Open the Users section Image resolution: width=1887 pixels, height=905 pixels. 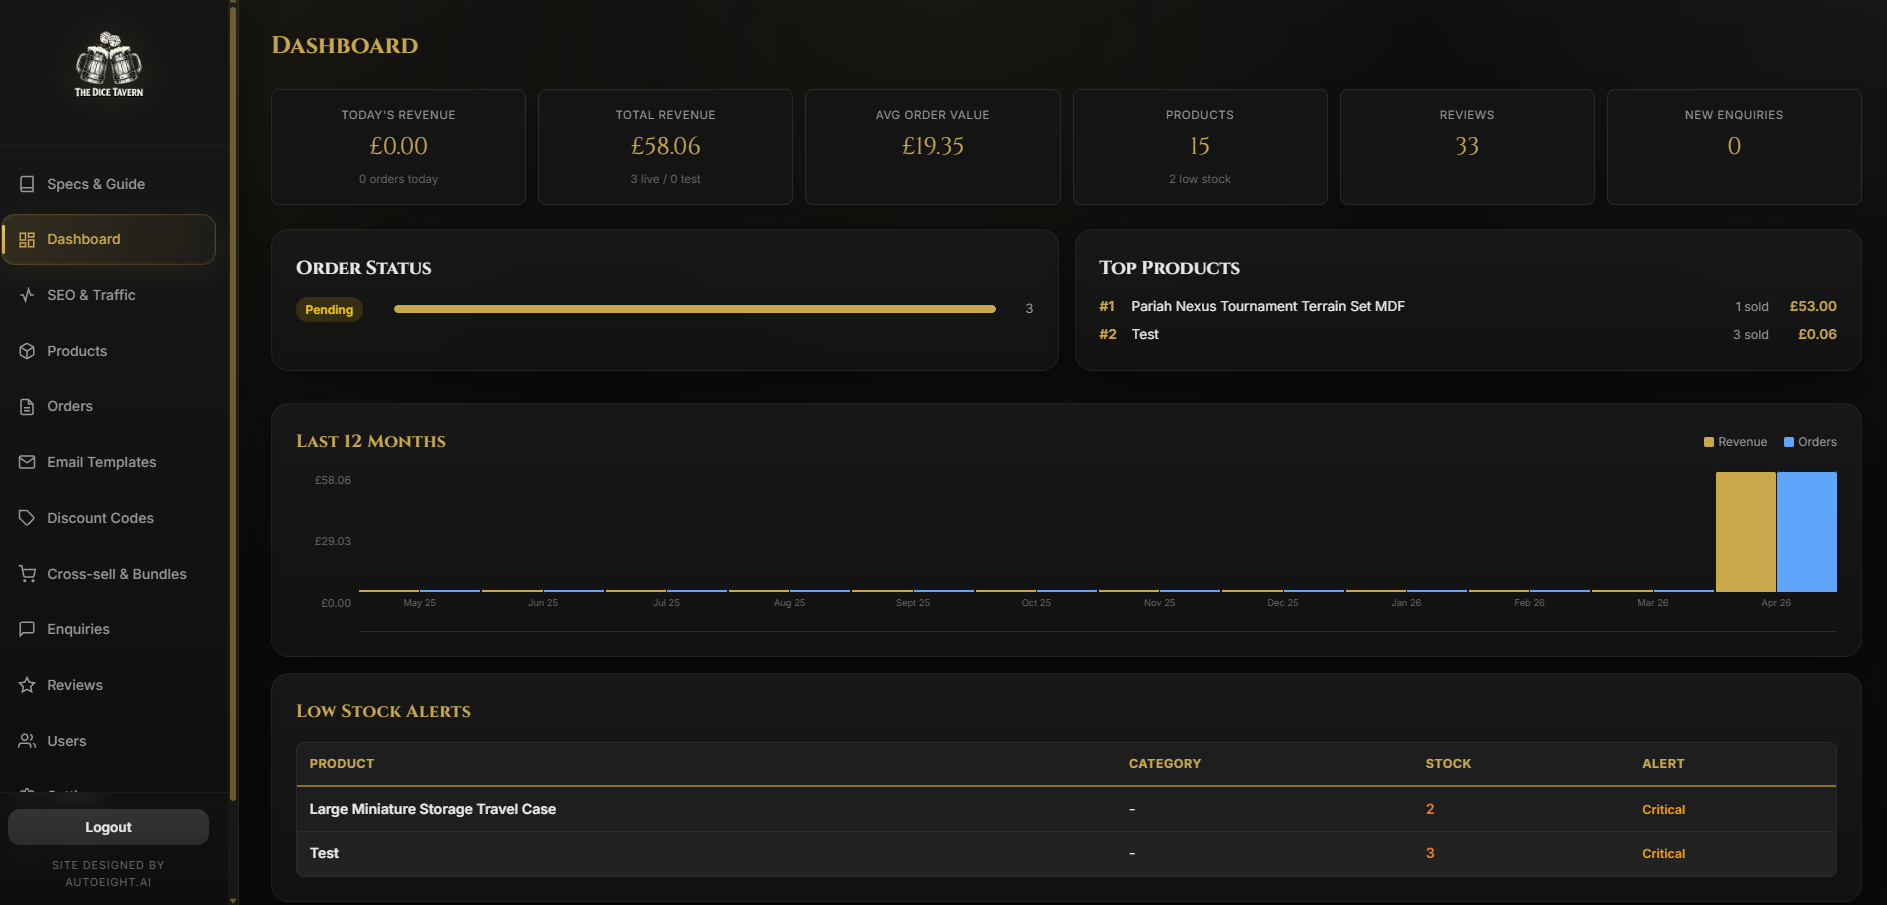(66, 741)
